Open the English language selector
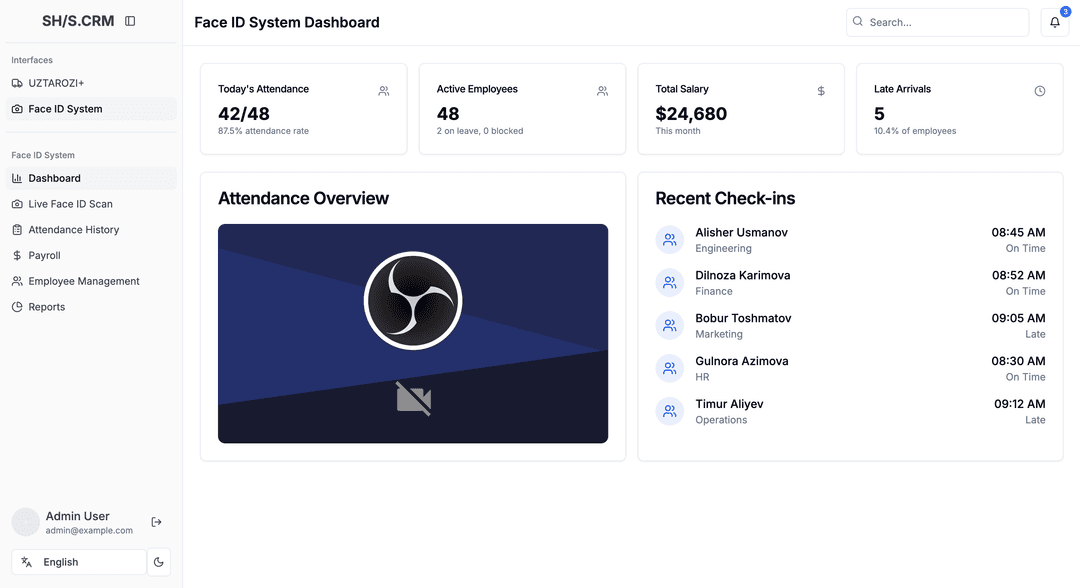The height and width of the screenshot is (588, 1080). pyautogui.click(x=78, y=562)
